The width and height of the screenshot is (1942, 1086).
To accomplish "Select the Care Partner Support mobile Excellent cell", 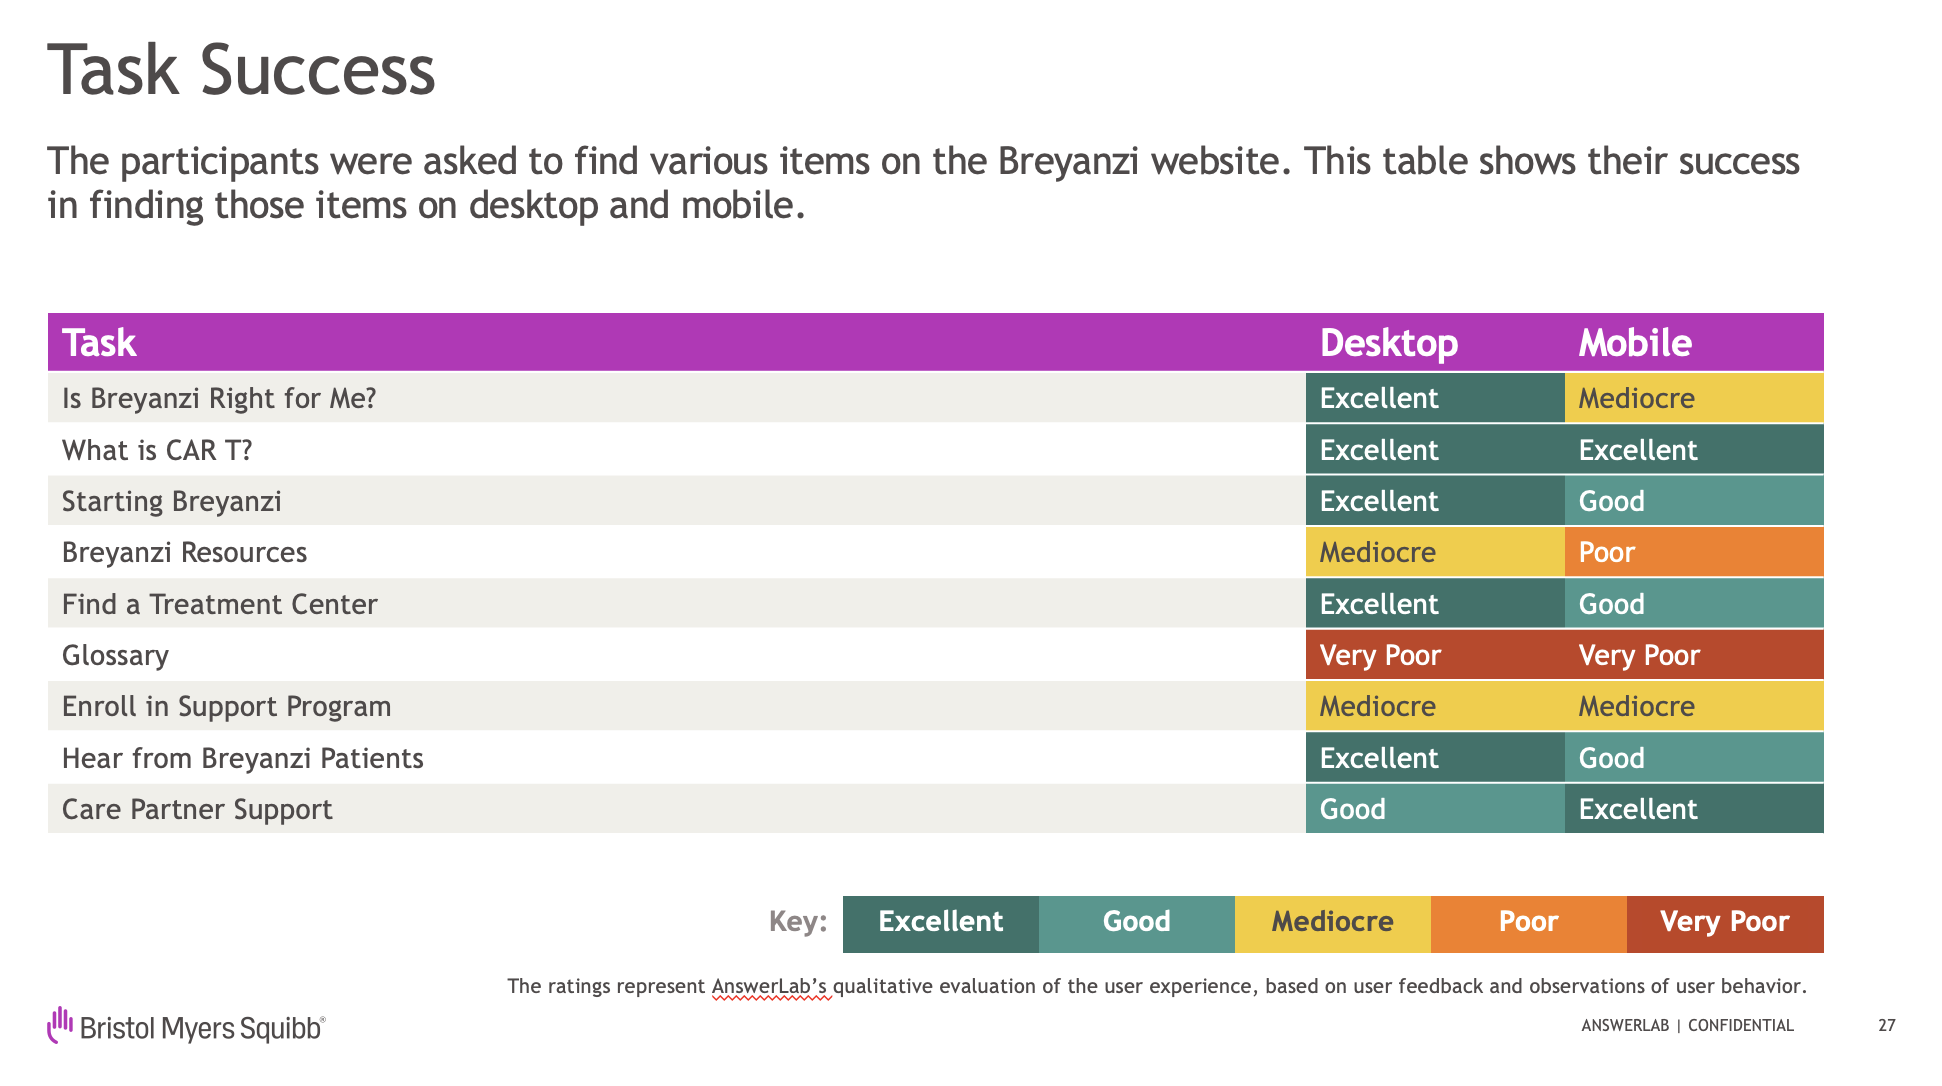I will 1693,809.
